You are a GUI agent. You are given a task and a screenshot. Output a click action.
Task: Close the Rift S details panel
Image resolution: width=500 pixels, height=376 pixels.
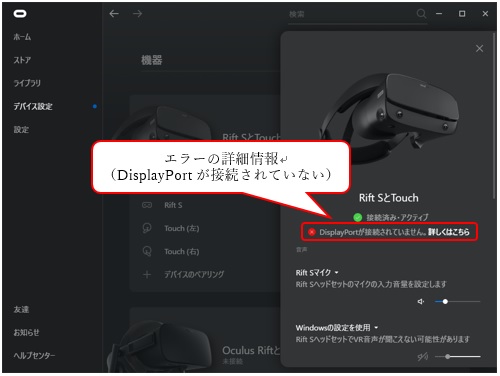tap(479, 49)
